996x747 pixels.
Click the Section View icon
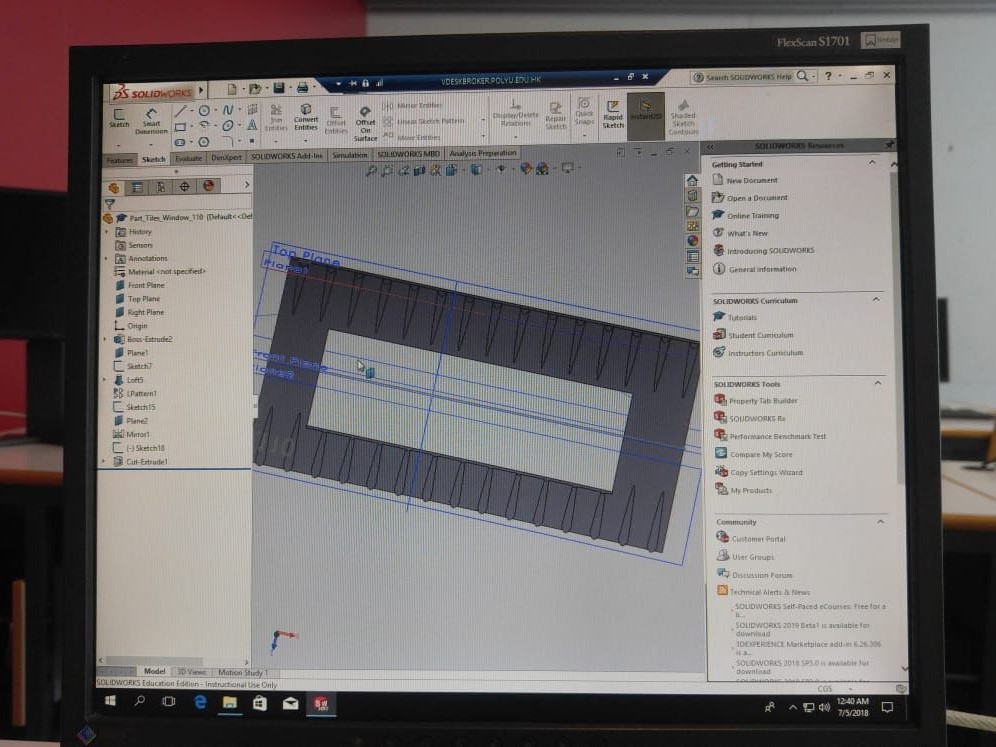pos(419,170)
